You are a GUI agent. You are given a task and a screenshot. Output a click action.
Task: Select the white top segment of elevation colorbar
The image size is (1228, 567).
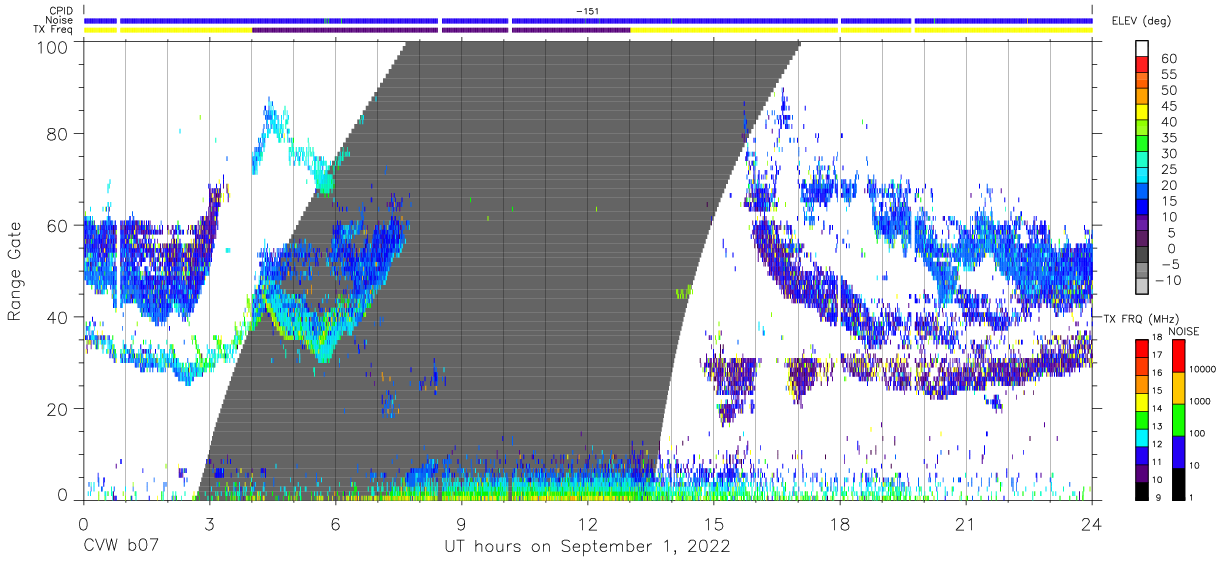click(1143, 46)
